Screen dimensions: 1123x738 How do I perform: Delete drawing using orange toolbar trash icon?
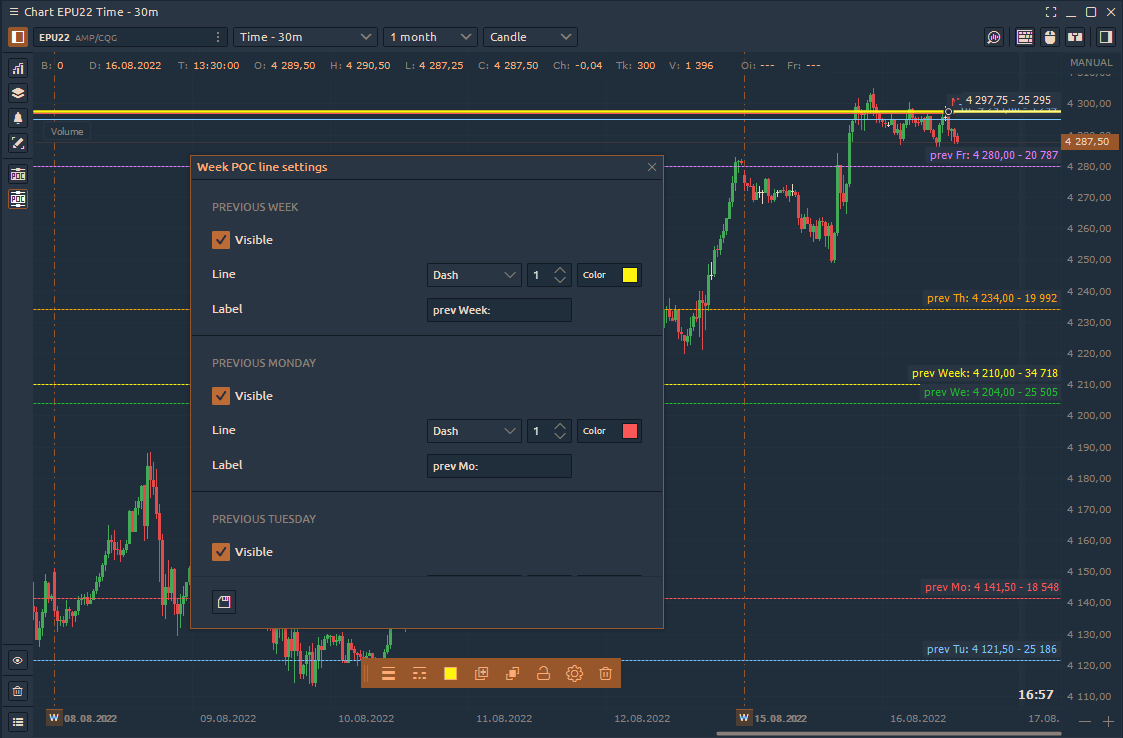coord(605,673)
